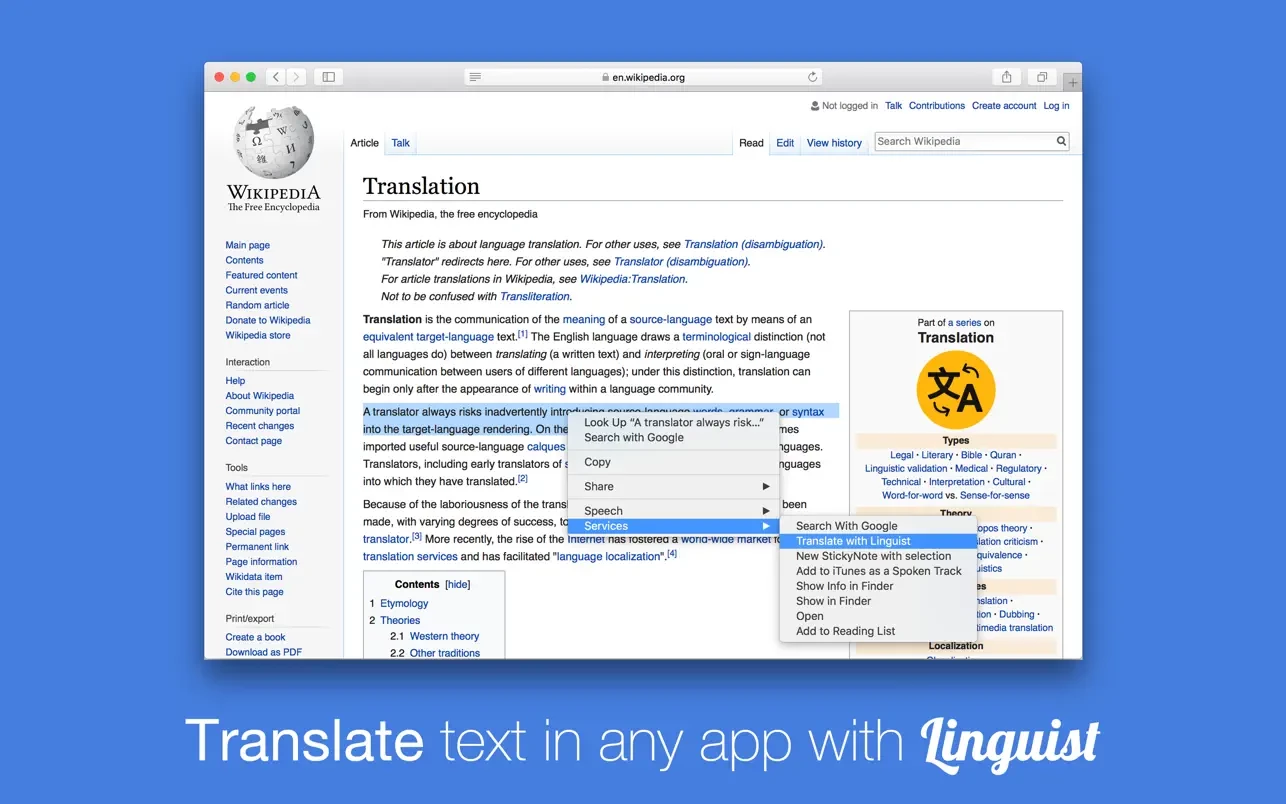Click the reload page icon

[813, 77]
